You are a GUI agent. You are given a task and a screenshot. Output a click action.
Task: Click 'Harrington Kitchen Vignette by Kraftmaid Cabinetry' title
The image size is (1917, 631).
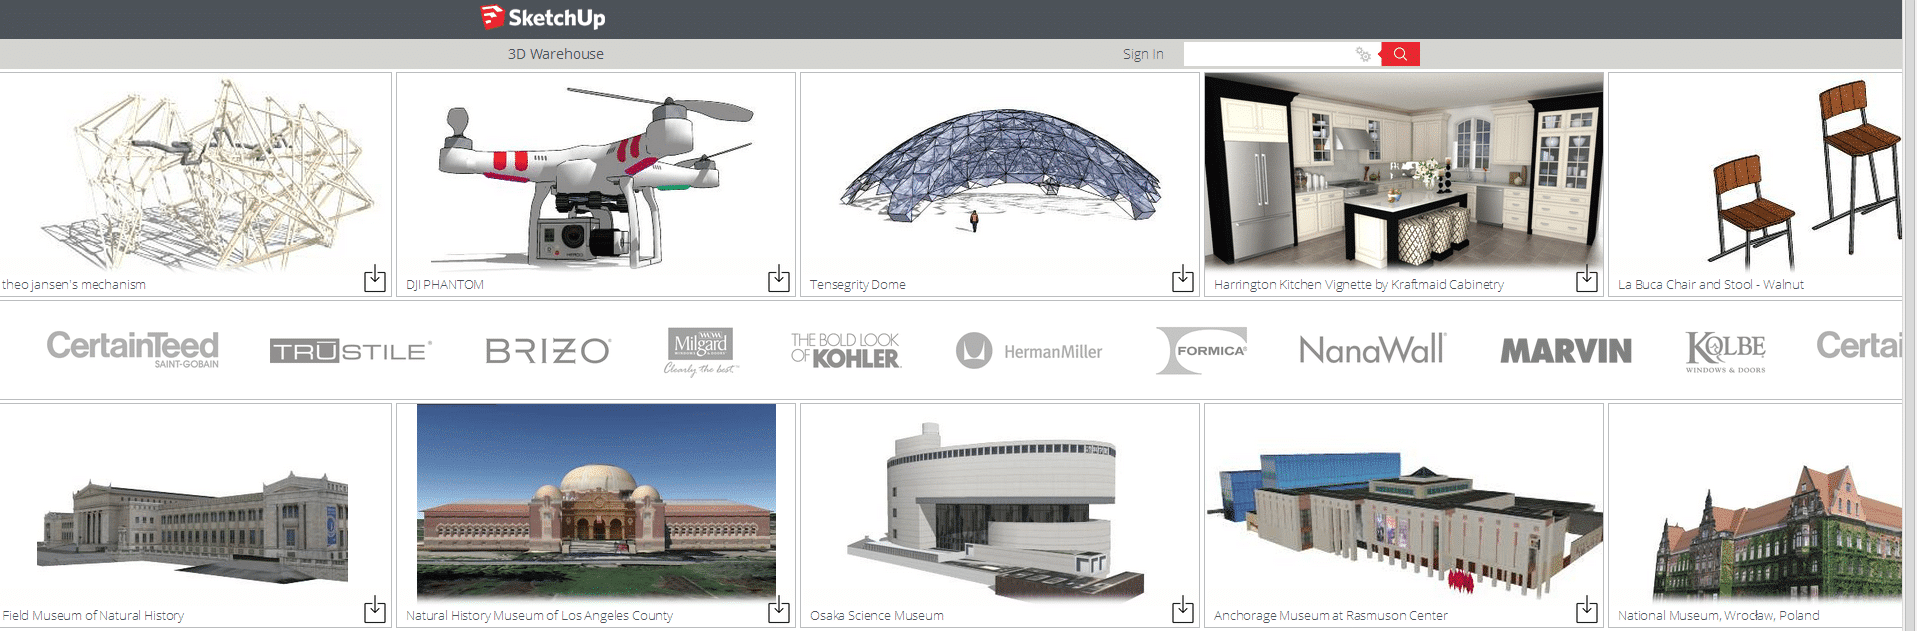[1359, 285]
